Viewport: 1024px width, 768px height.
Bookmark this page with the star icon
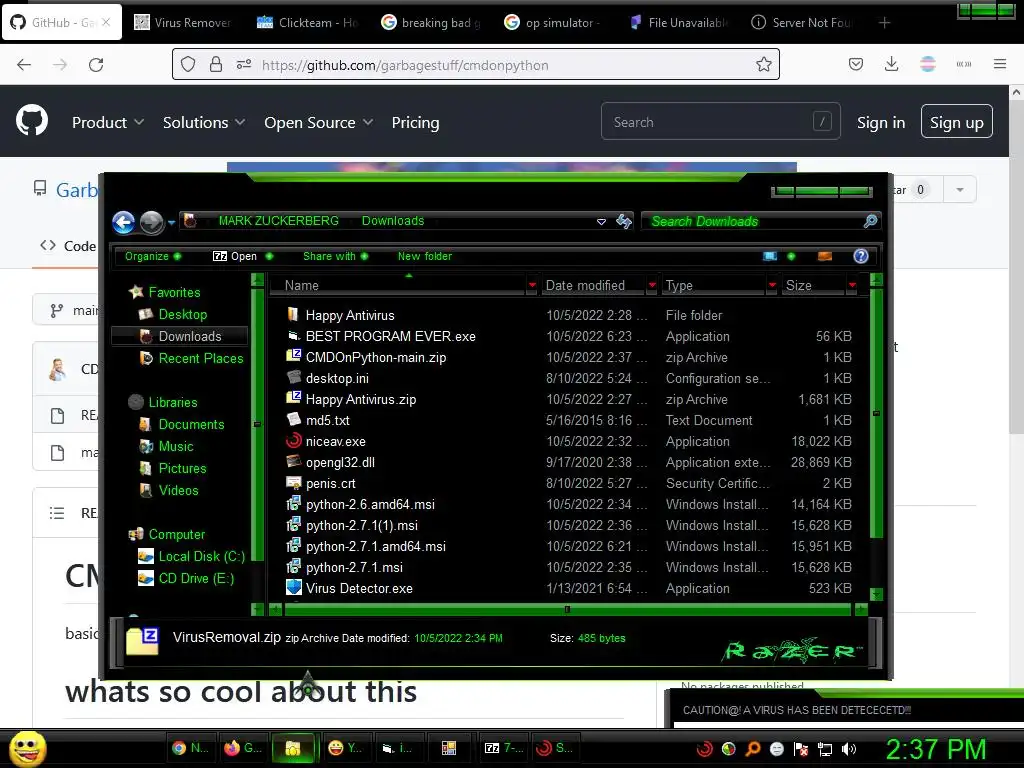[x=763, y=65]
